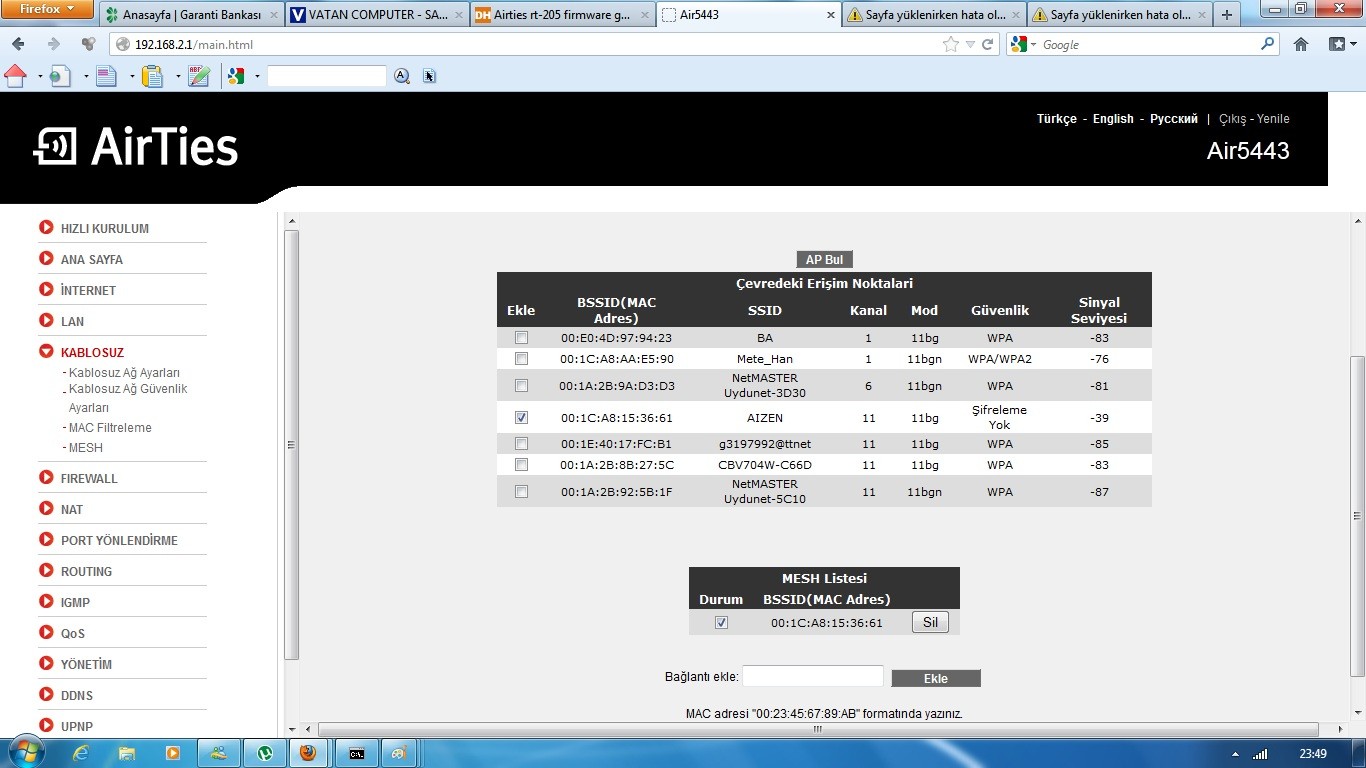Click the AP Bul button
This screenshot has height=768, width=1366.
pos(825,259)
